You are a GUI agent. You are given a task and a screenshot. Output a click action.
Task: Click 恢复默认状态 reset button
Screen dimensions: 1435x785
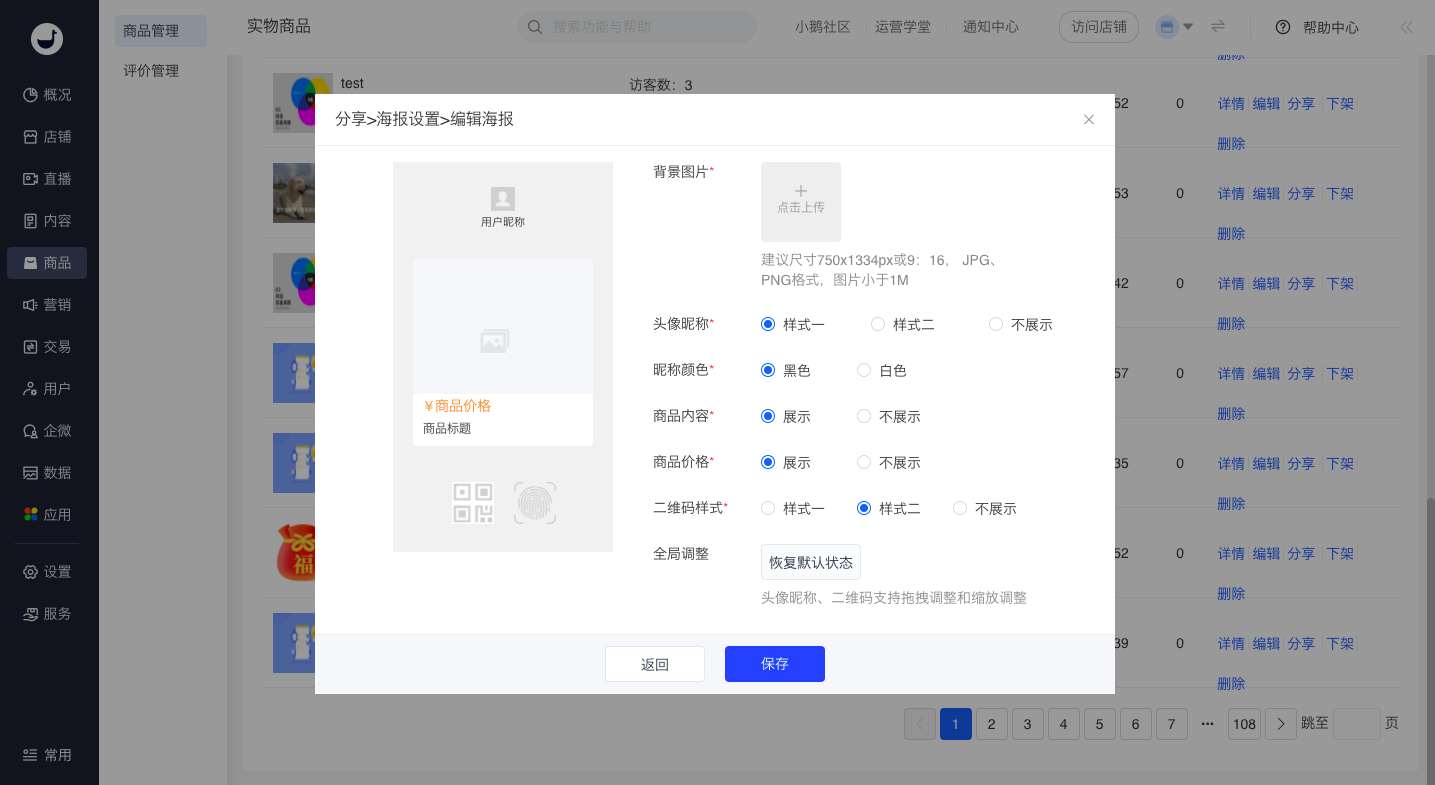(810, 563)
